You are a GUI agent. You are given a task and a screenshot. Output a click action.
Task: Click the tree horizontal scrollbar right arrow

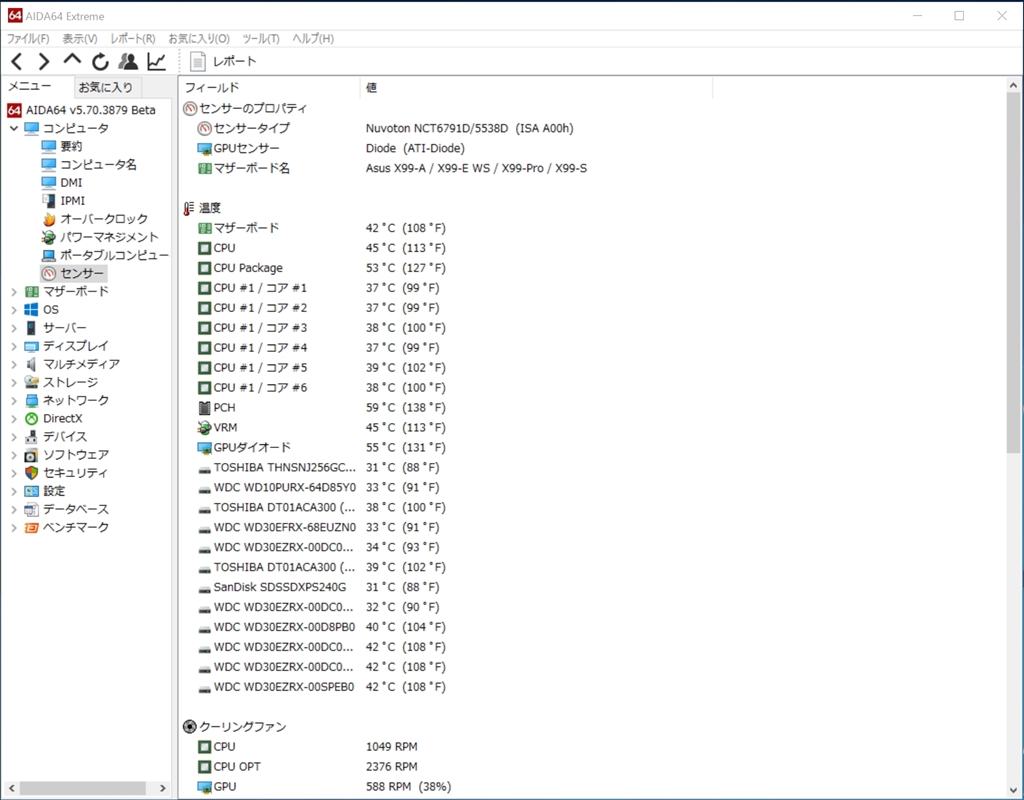click(163, 788)
